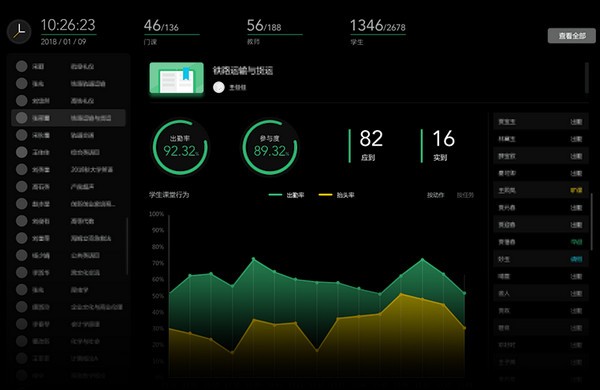Click the student row with yellow status
Image resolution: width=600 pixels, height=390 pixels.
click(540, 190)
